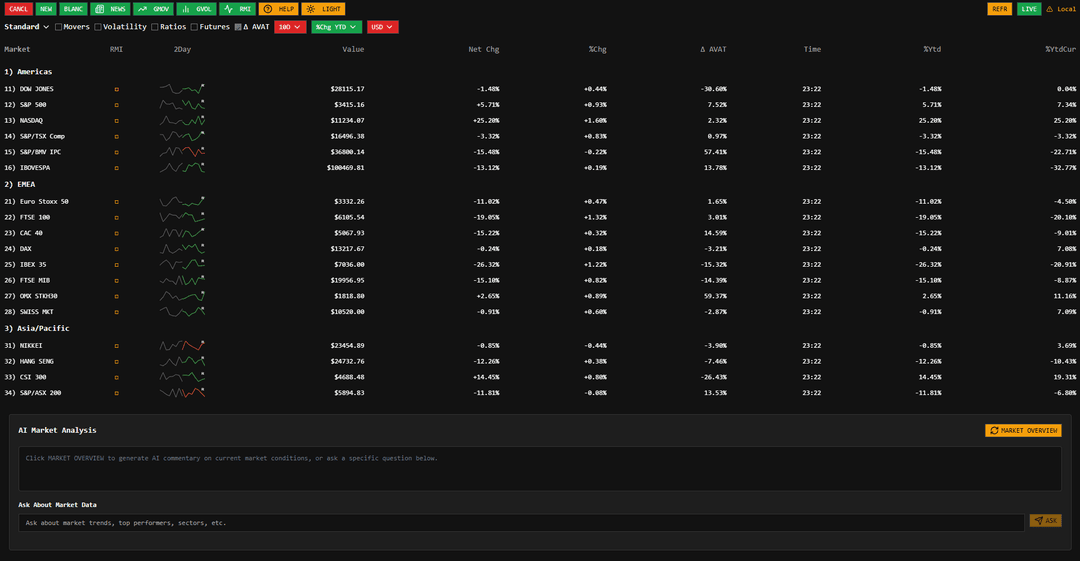Open the USD currency dropdown
Viewport: 1080px width, 561px height.
tap(382, 27)
